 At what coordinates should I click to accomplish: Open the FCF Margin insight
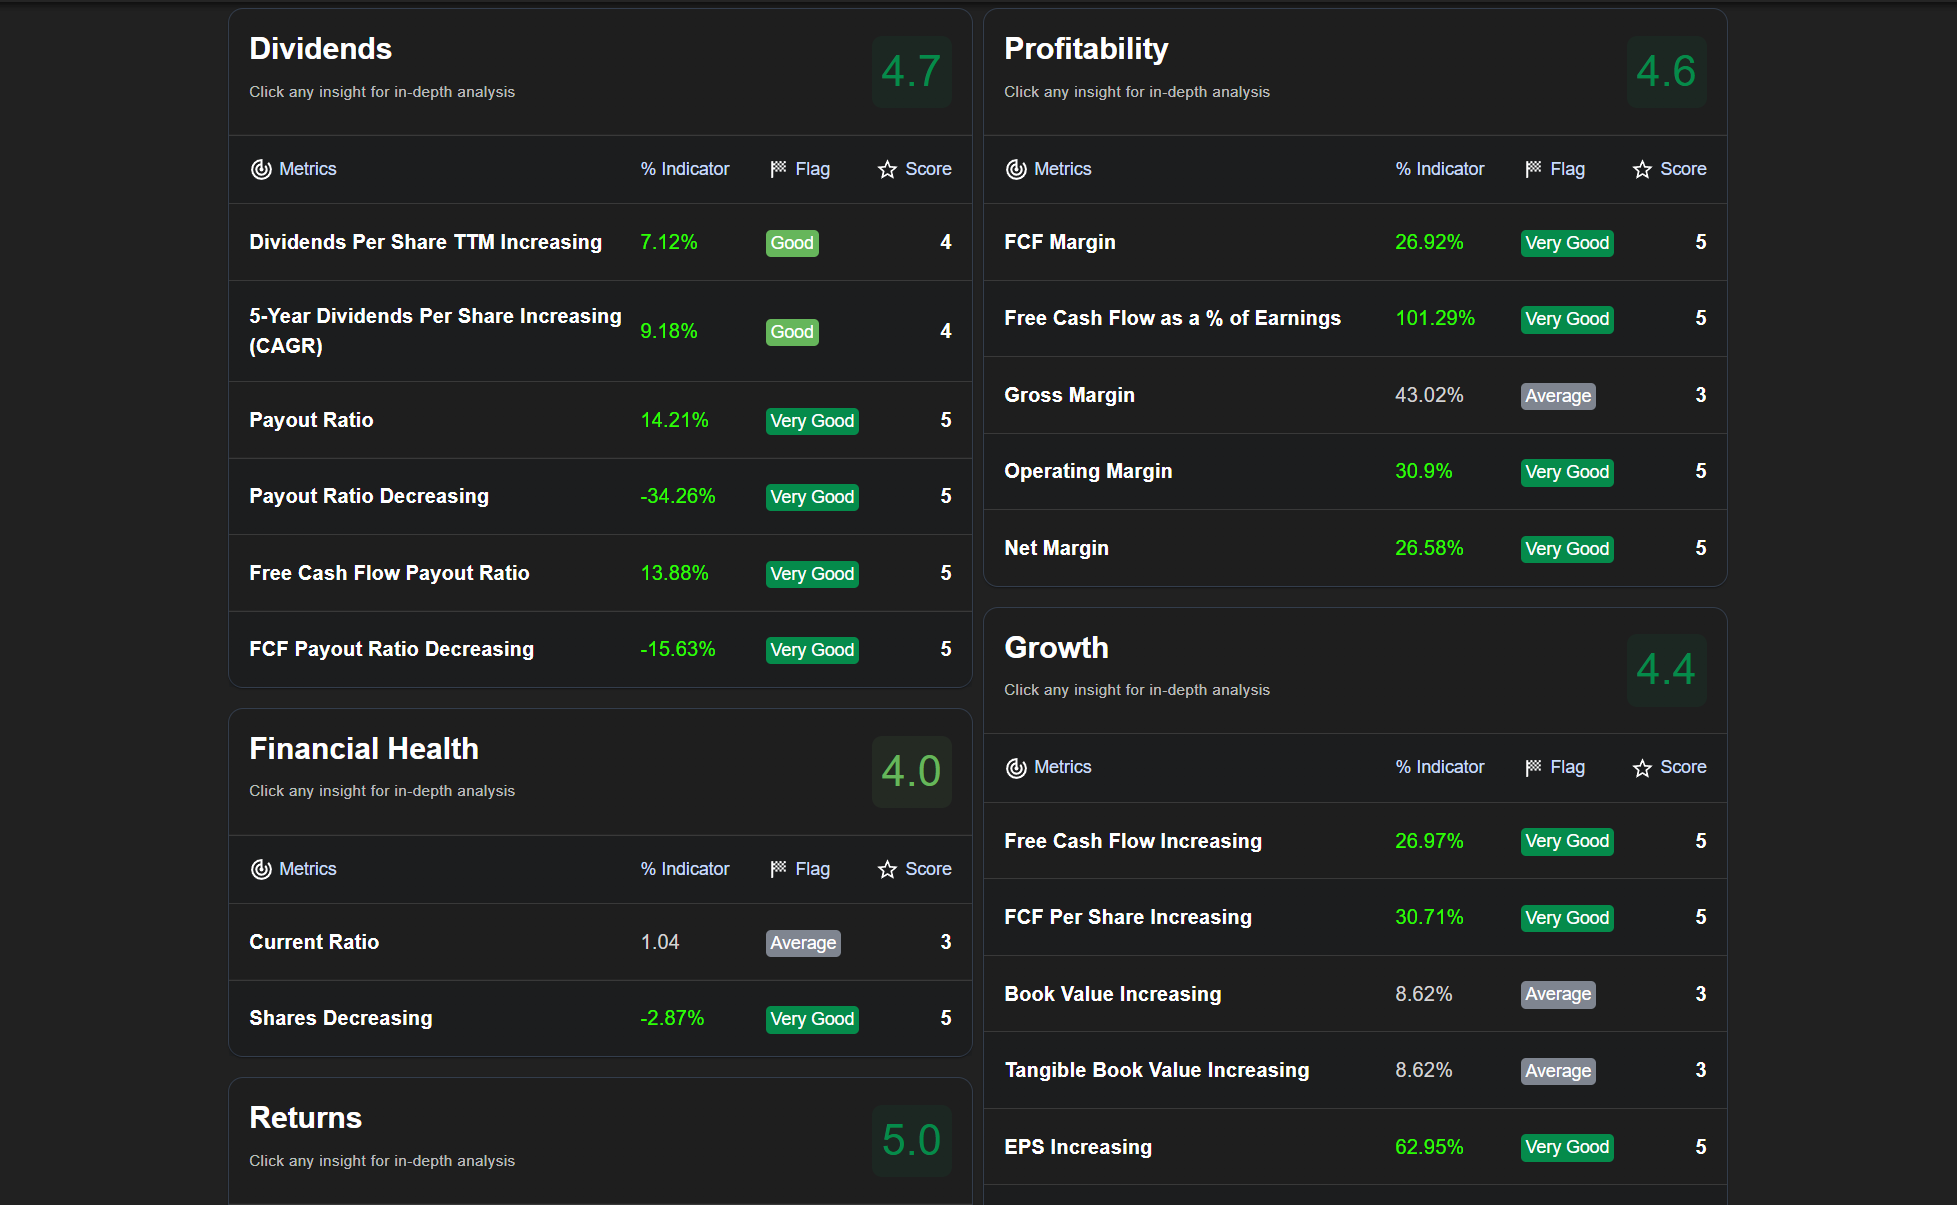tap(1355, 242)
